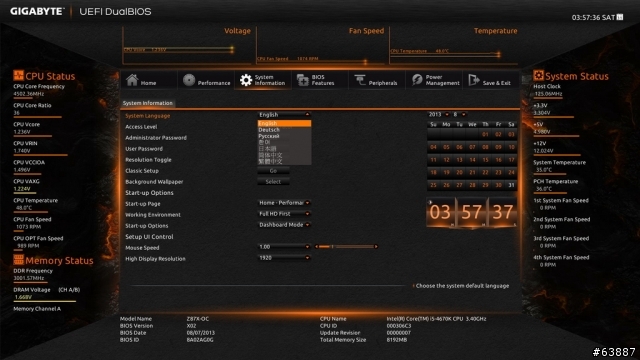The image size is (640, 360).
Task: Select the Access Level row
Action: pos(141,127)
